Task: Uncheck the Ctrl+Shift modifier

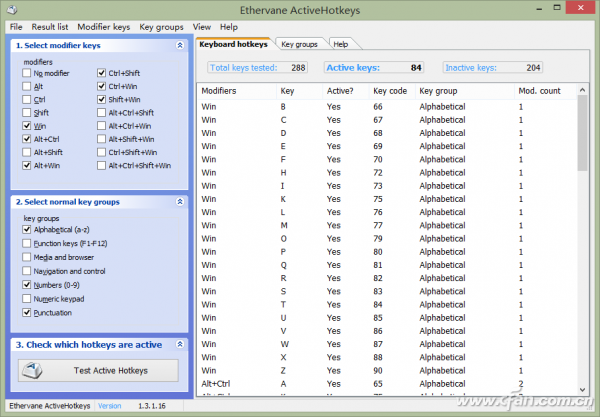Action: point(102,74)
